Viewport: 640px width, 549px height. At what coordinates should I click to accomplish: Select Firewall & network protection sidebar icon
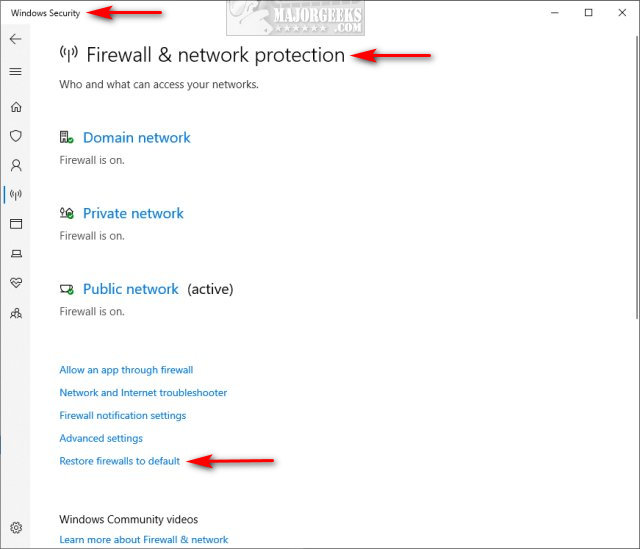(16, 195)
